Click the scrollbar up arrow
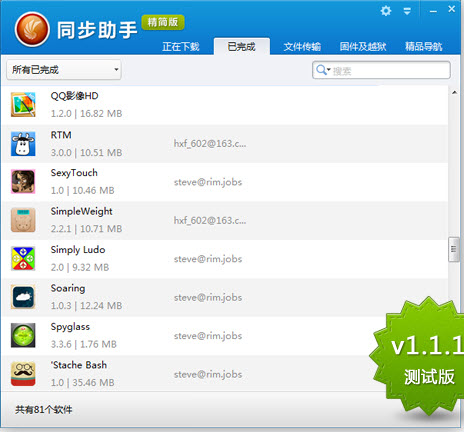The height and width of the screenshot is (432, 464). (454, 92)
